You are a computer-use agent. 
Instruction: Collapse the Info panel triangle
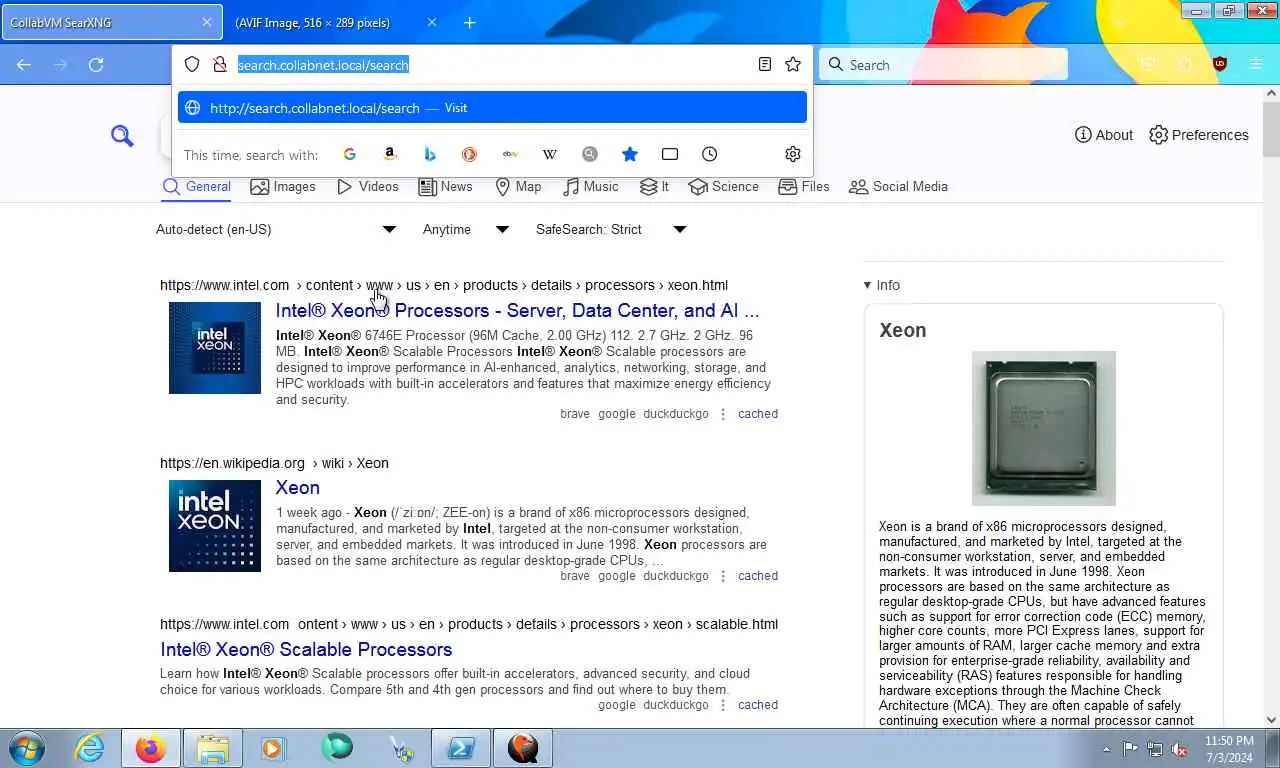click(867, 285)
